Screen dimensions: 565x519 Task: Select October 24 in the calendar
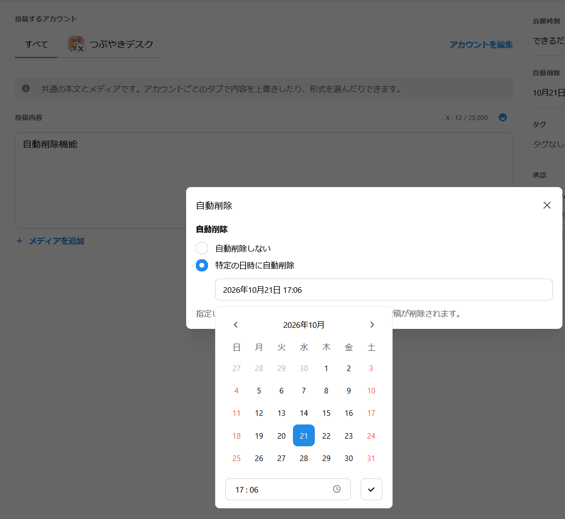tap(371, 435)
